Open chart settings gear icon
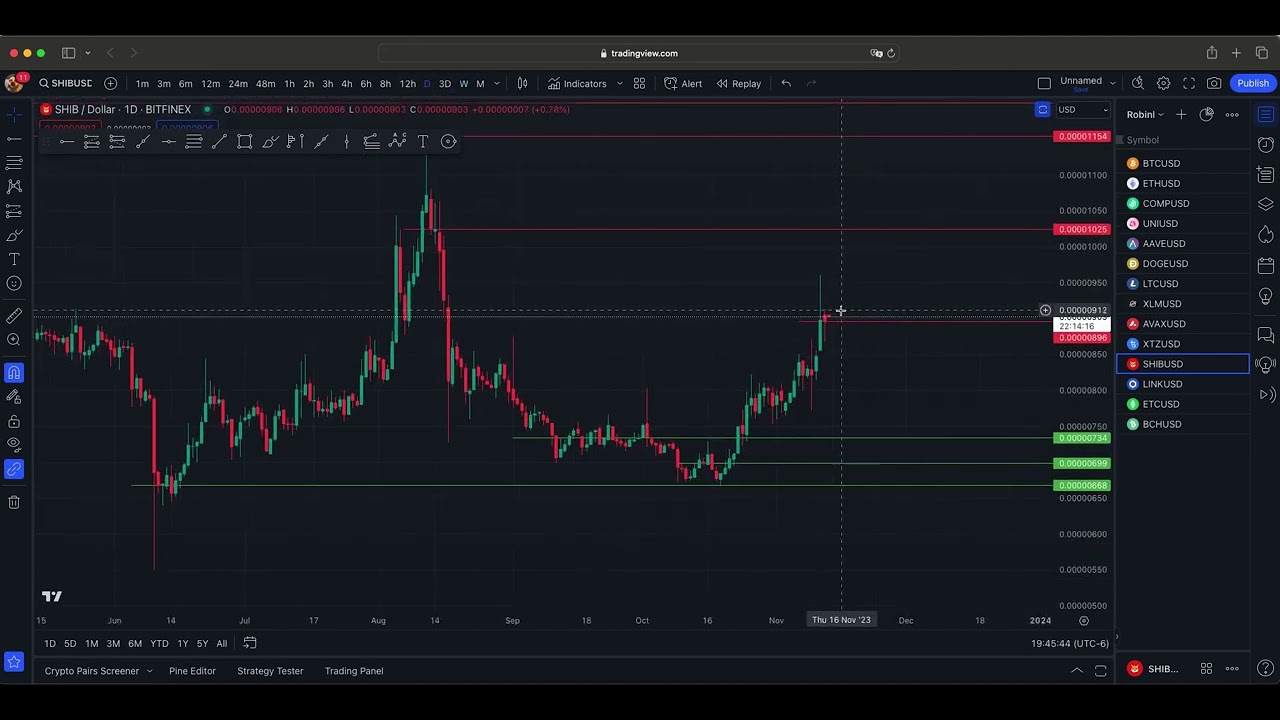 1163,84
